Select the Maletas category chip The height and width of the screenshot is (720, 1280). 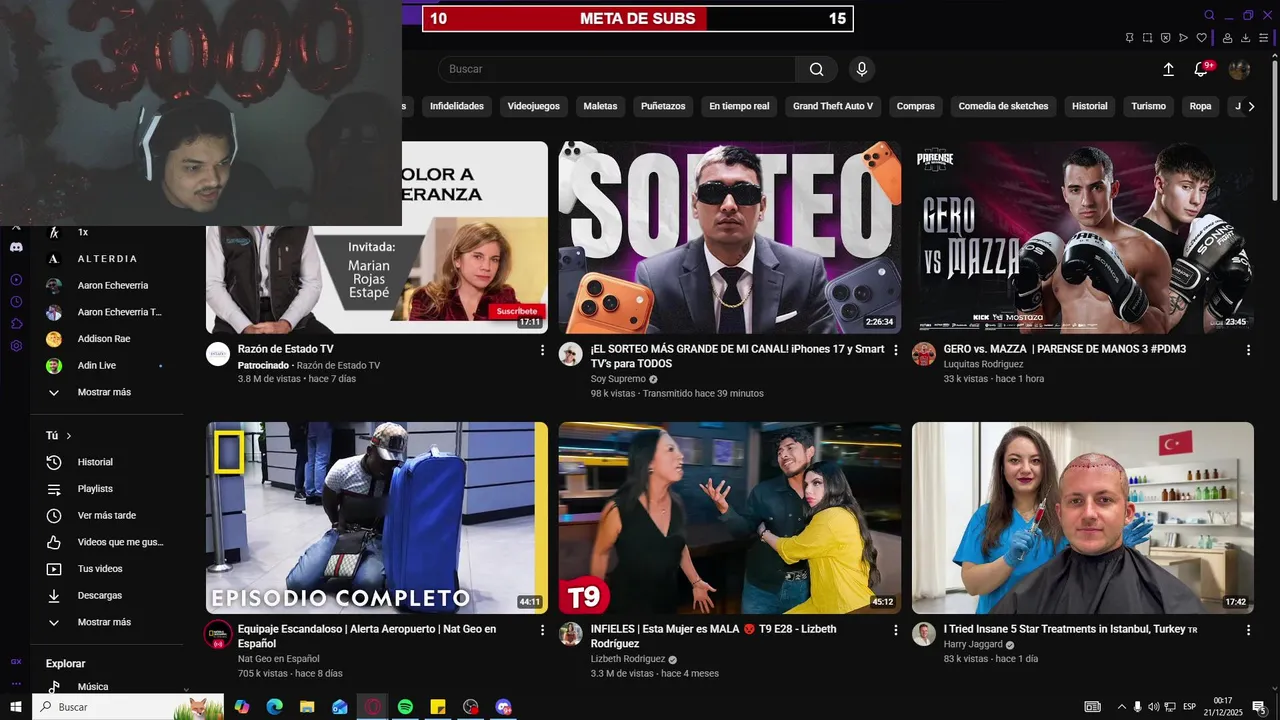[x=601, y=106]
